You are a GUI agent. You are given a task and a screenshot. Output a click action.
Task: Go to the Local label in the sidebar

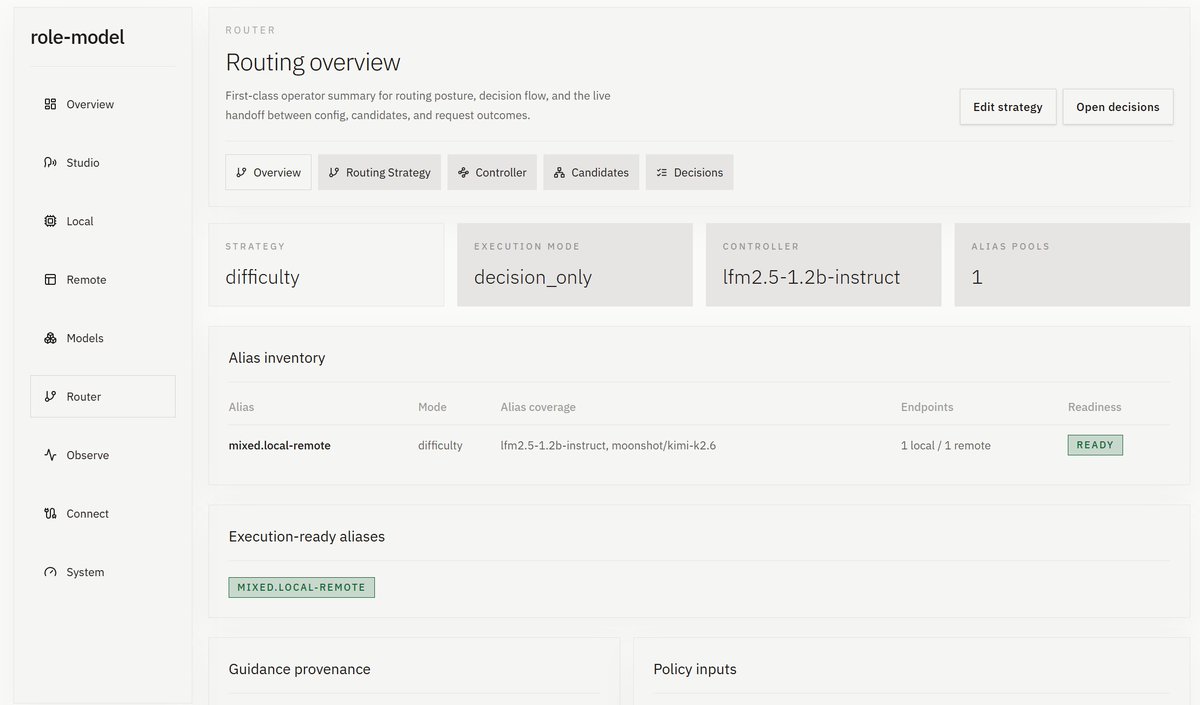pos(80,221)
